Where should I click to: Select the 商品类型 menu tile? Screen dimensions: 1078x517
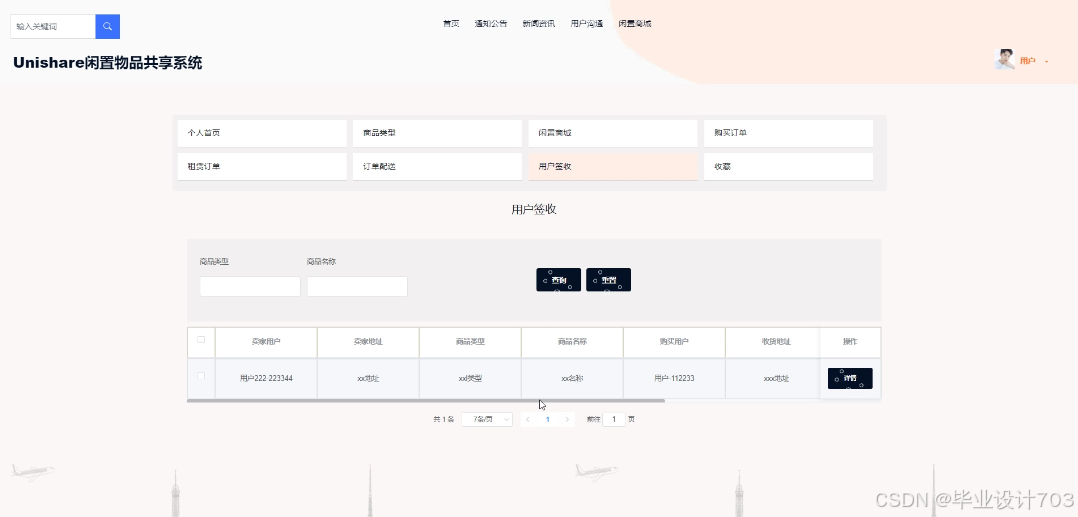click(x=437, y=133)
